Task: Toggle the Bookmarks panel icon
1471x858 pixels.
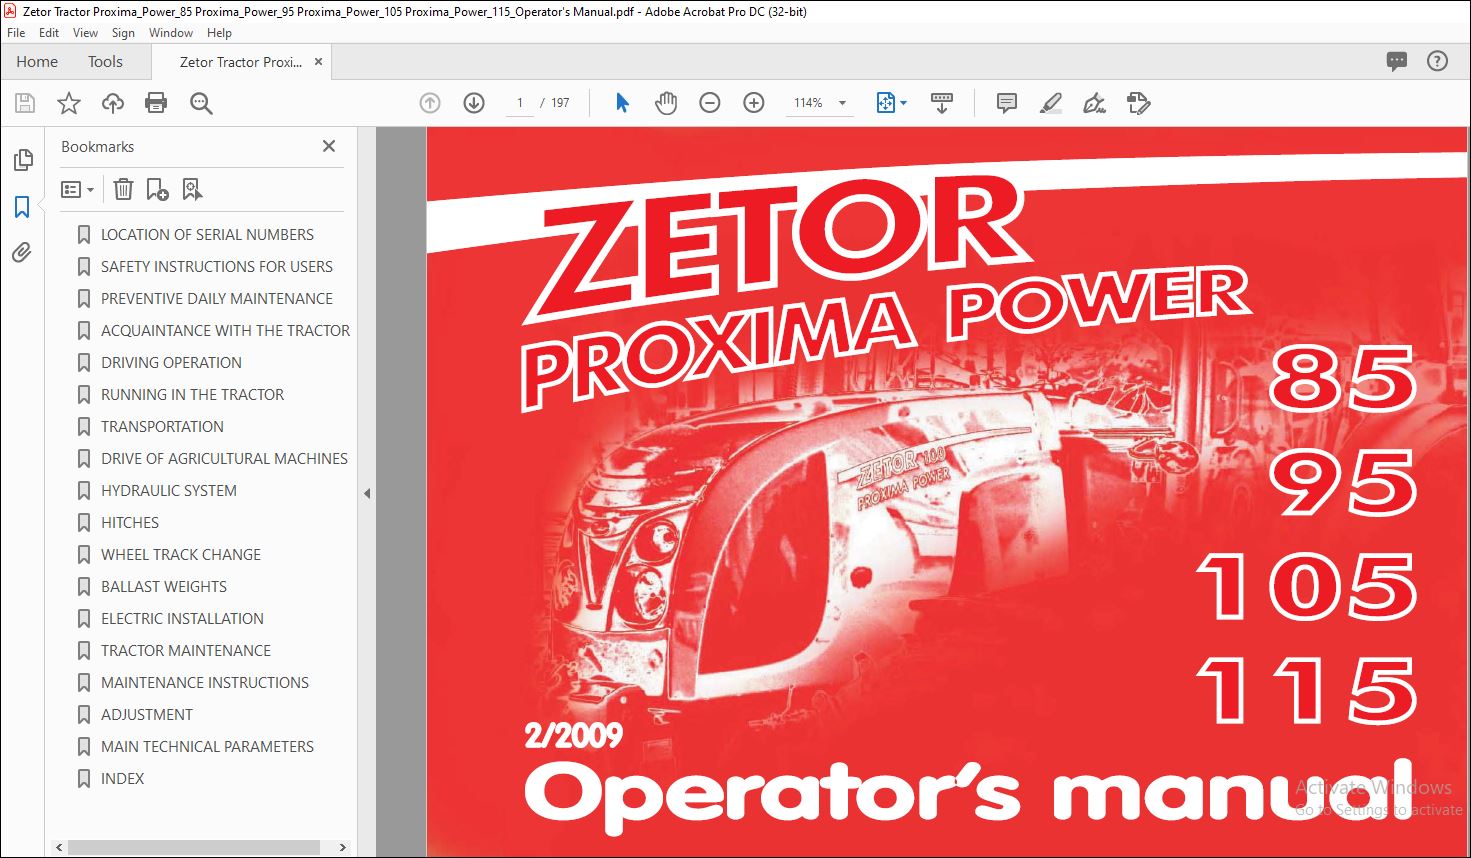Action: click(22, 207)
